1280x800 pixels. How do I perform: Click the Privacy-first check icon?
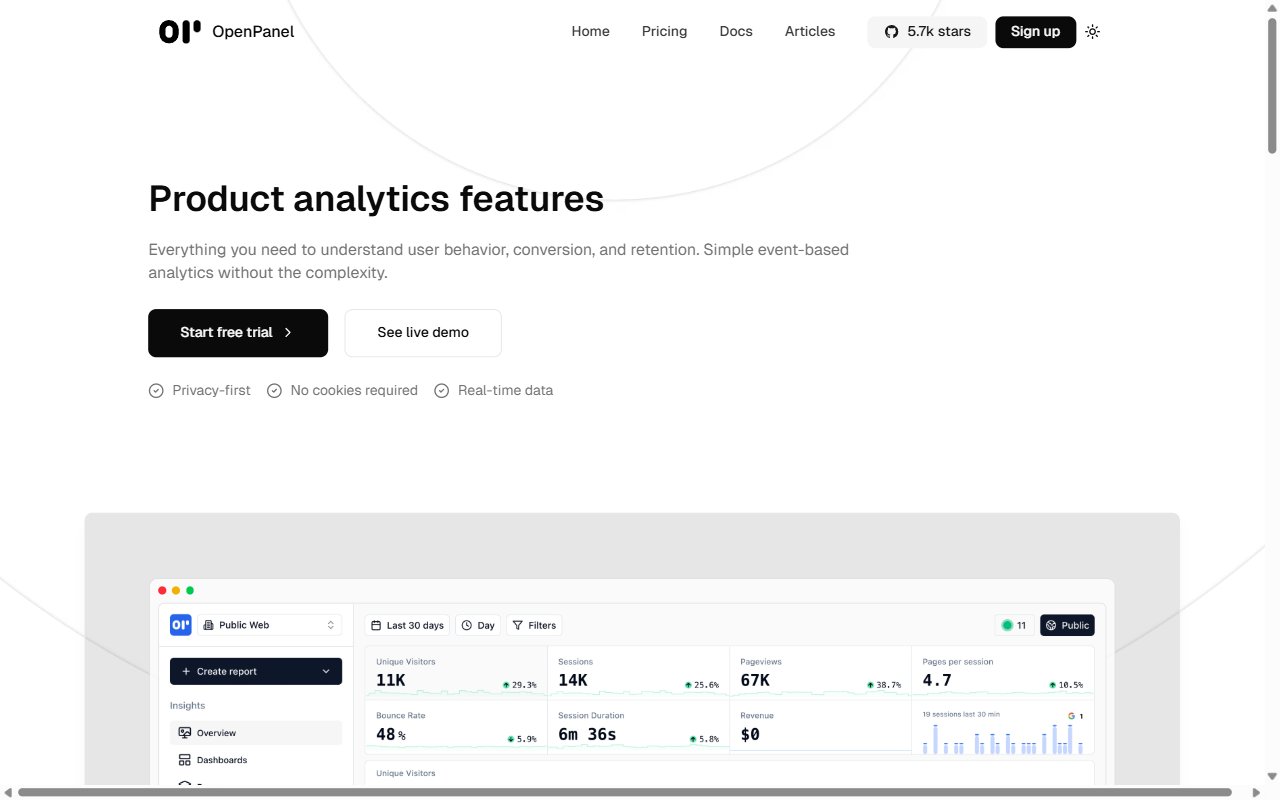156,391
